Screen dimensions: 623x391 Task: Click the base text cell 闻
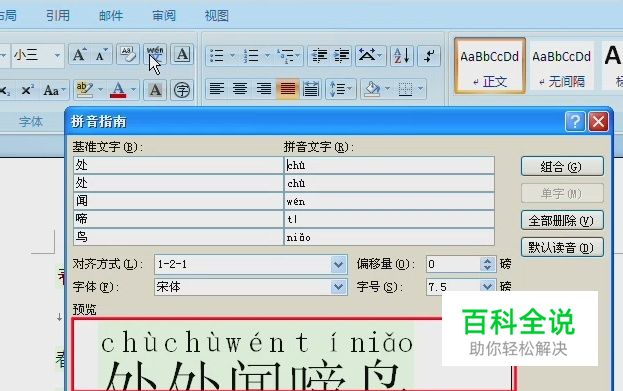point(178,201)
